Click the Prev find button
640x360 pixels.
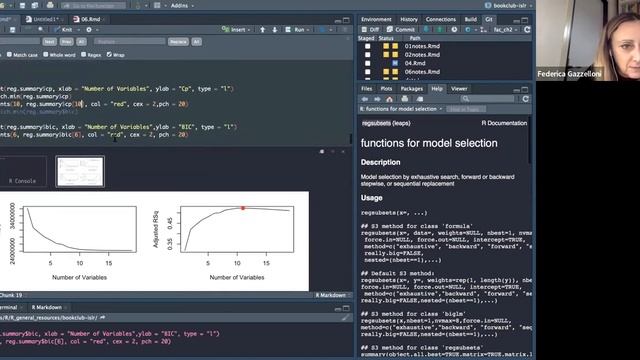pyautogui.click(x=67, y=42)
